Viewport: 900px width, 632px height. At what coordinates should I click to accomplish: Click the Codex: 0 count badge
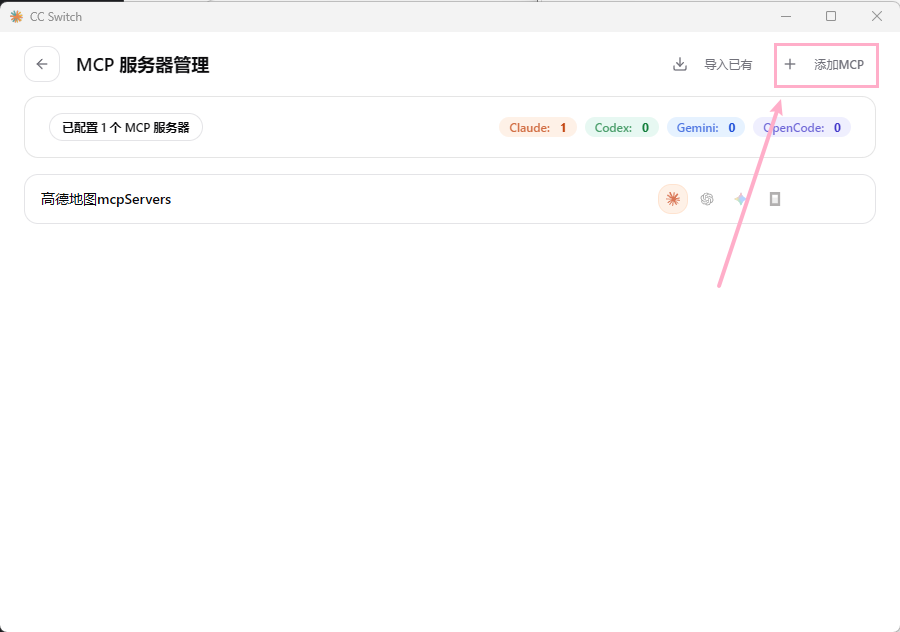tap(621, 128)
